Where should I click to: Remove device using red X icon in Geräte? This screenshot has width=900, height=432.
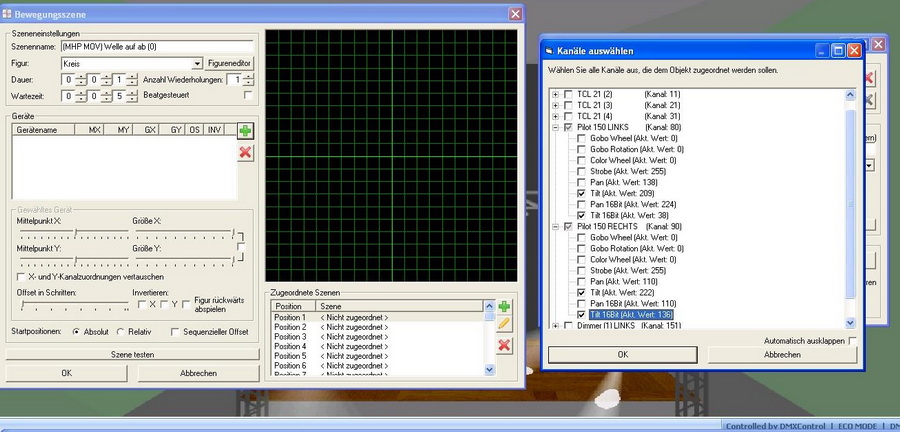[x=245, y=152]
